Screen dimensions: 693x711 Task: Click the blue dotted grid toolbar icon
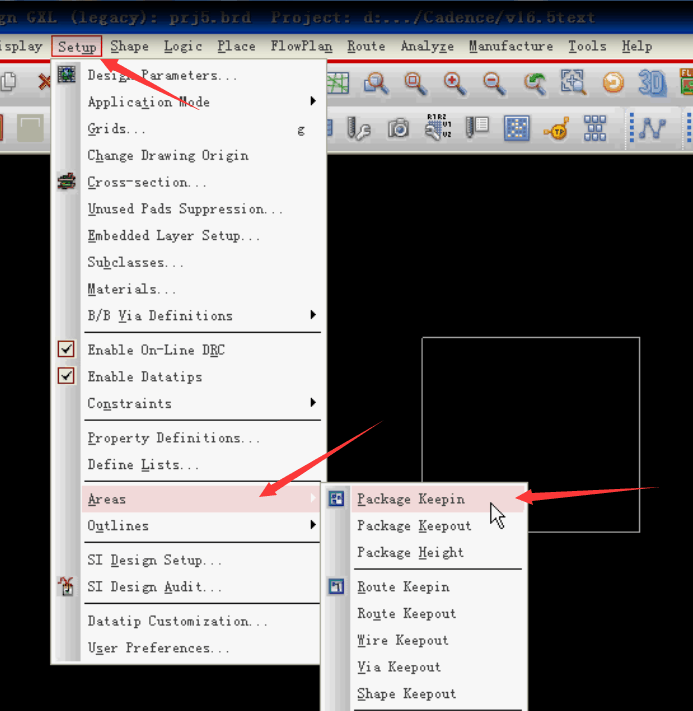[517, 128]
